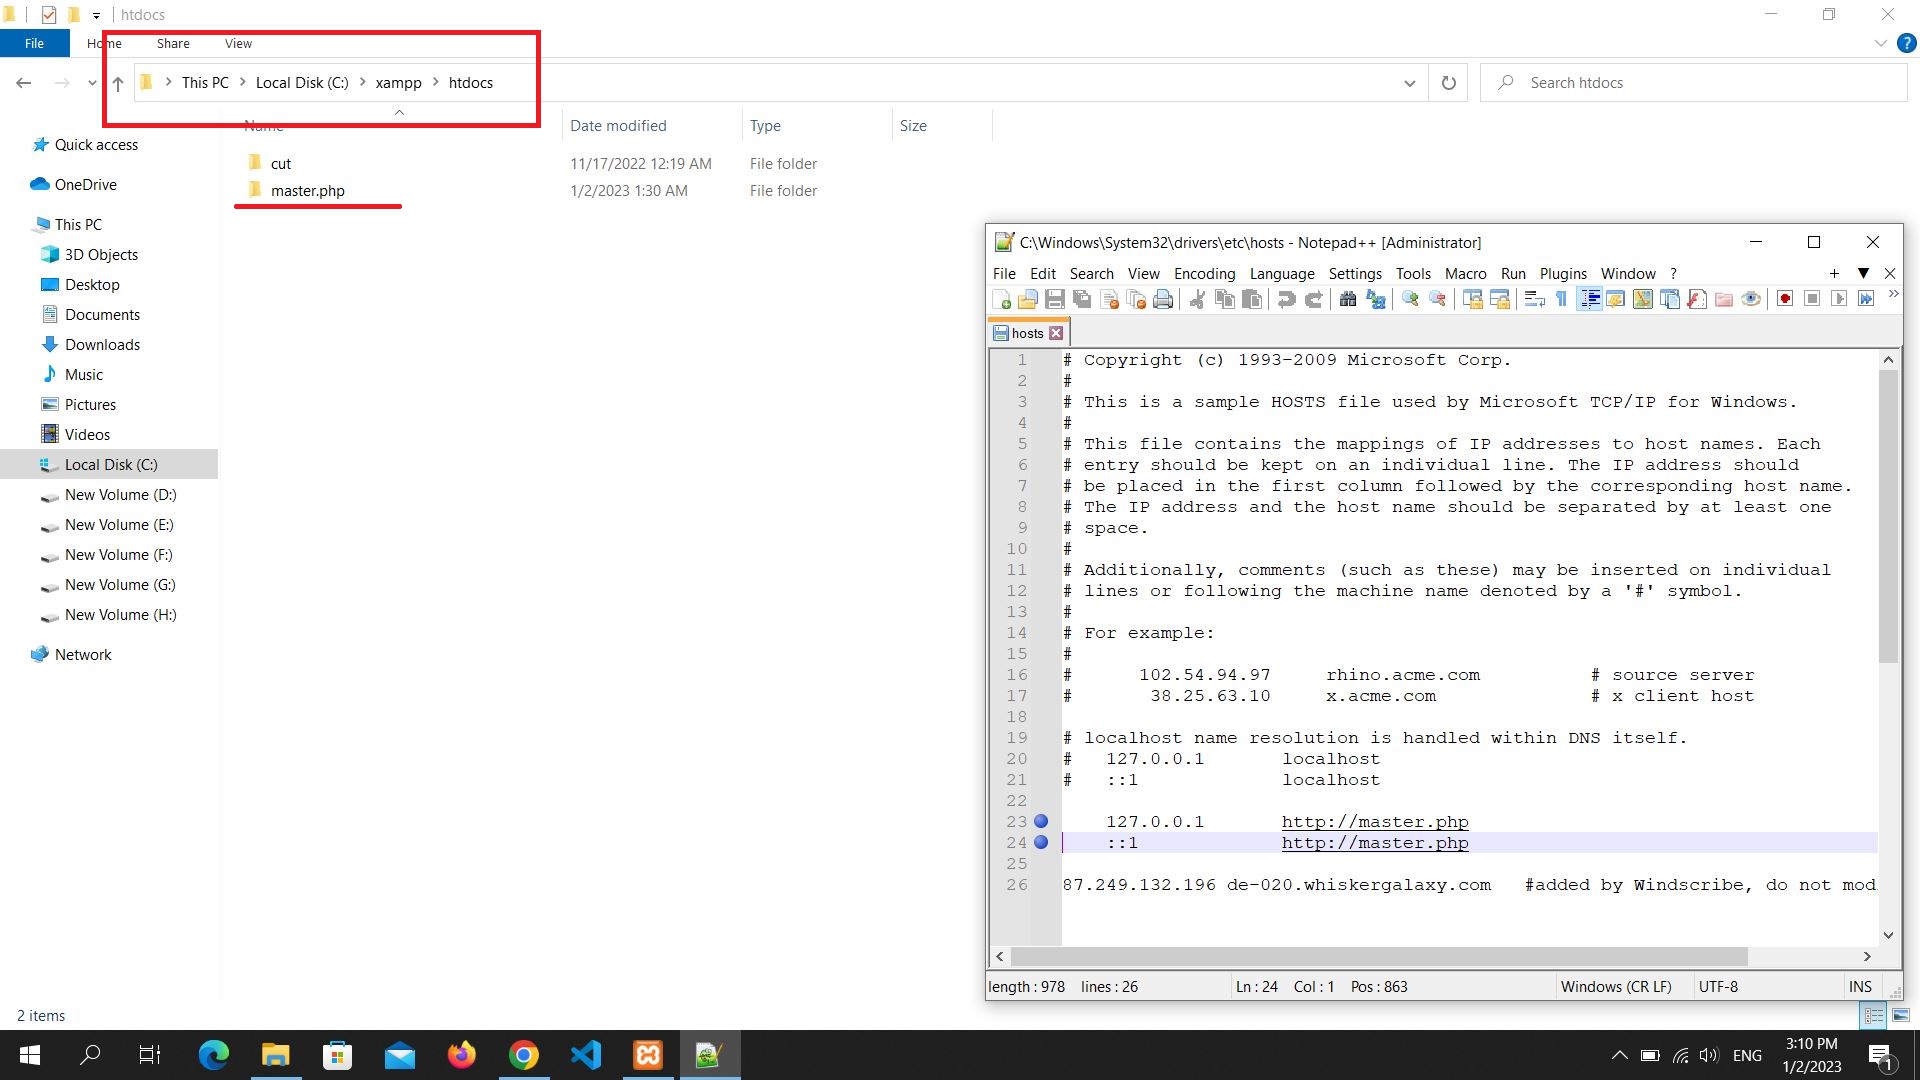Sort by Date modified column header
The height and width of the screenshot is (1080, 1920).
(x=618, y=125)
